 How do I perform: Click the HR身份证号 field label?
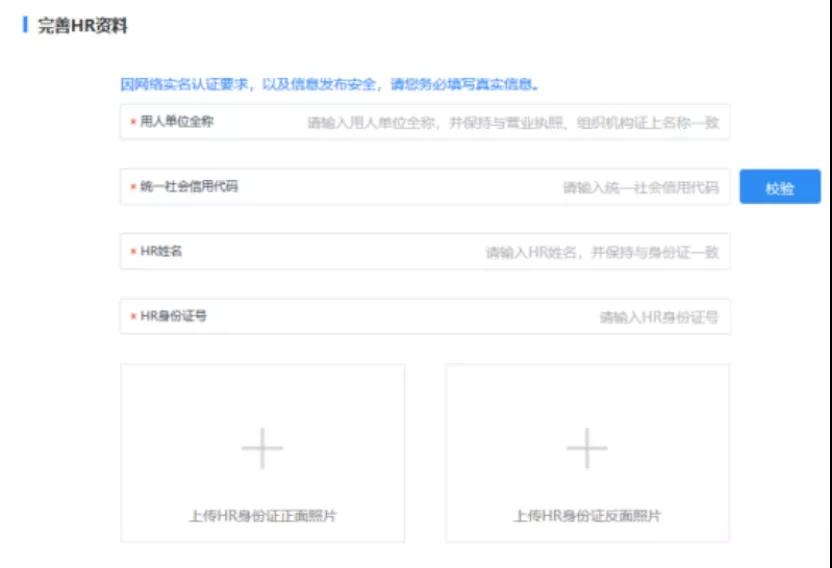[174, 317]
